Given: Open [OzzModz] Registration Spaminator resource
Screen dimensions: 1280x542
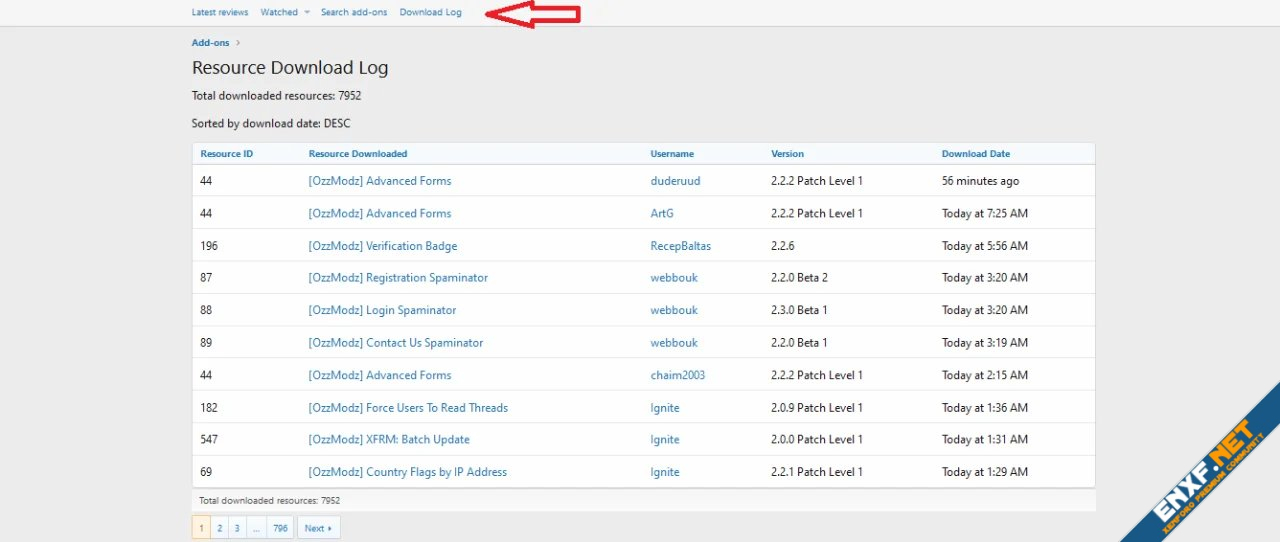Looking at the screenshot, I should tap(398, 278).
